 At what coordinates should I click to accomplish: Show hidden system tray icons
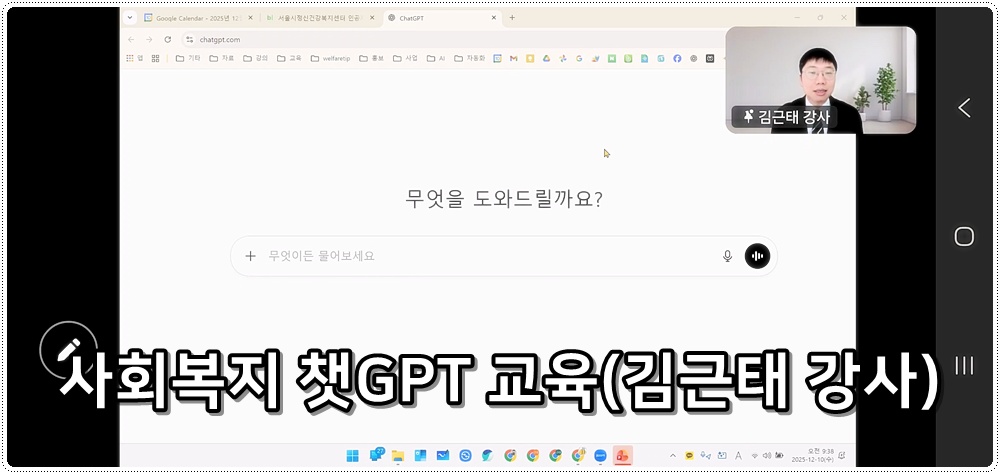pyautogui.click(x=672, y=455)
